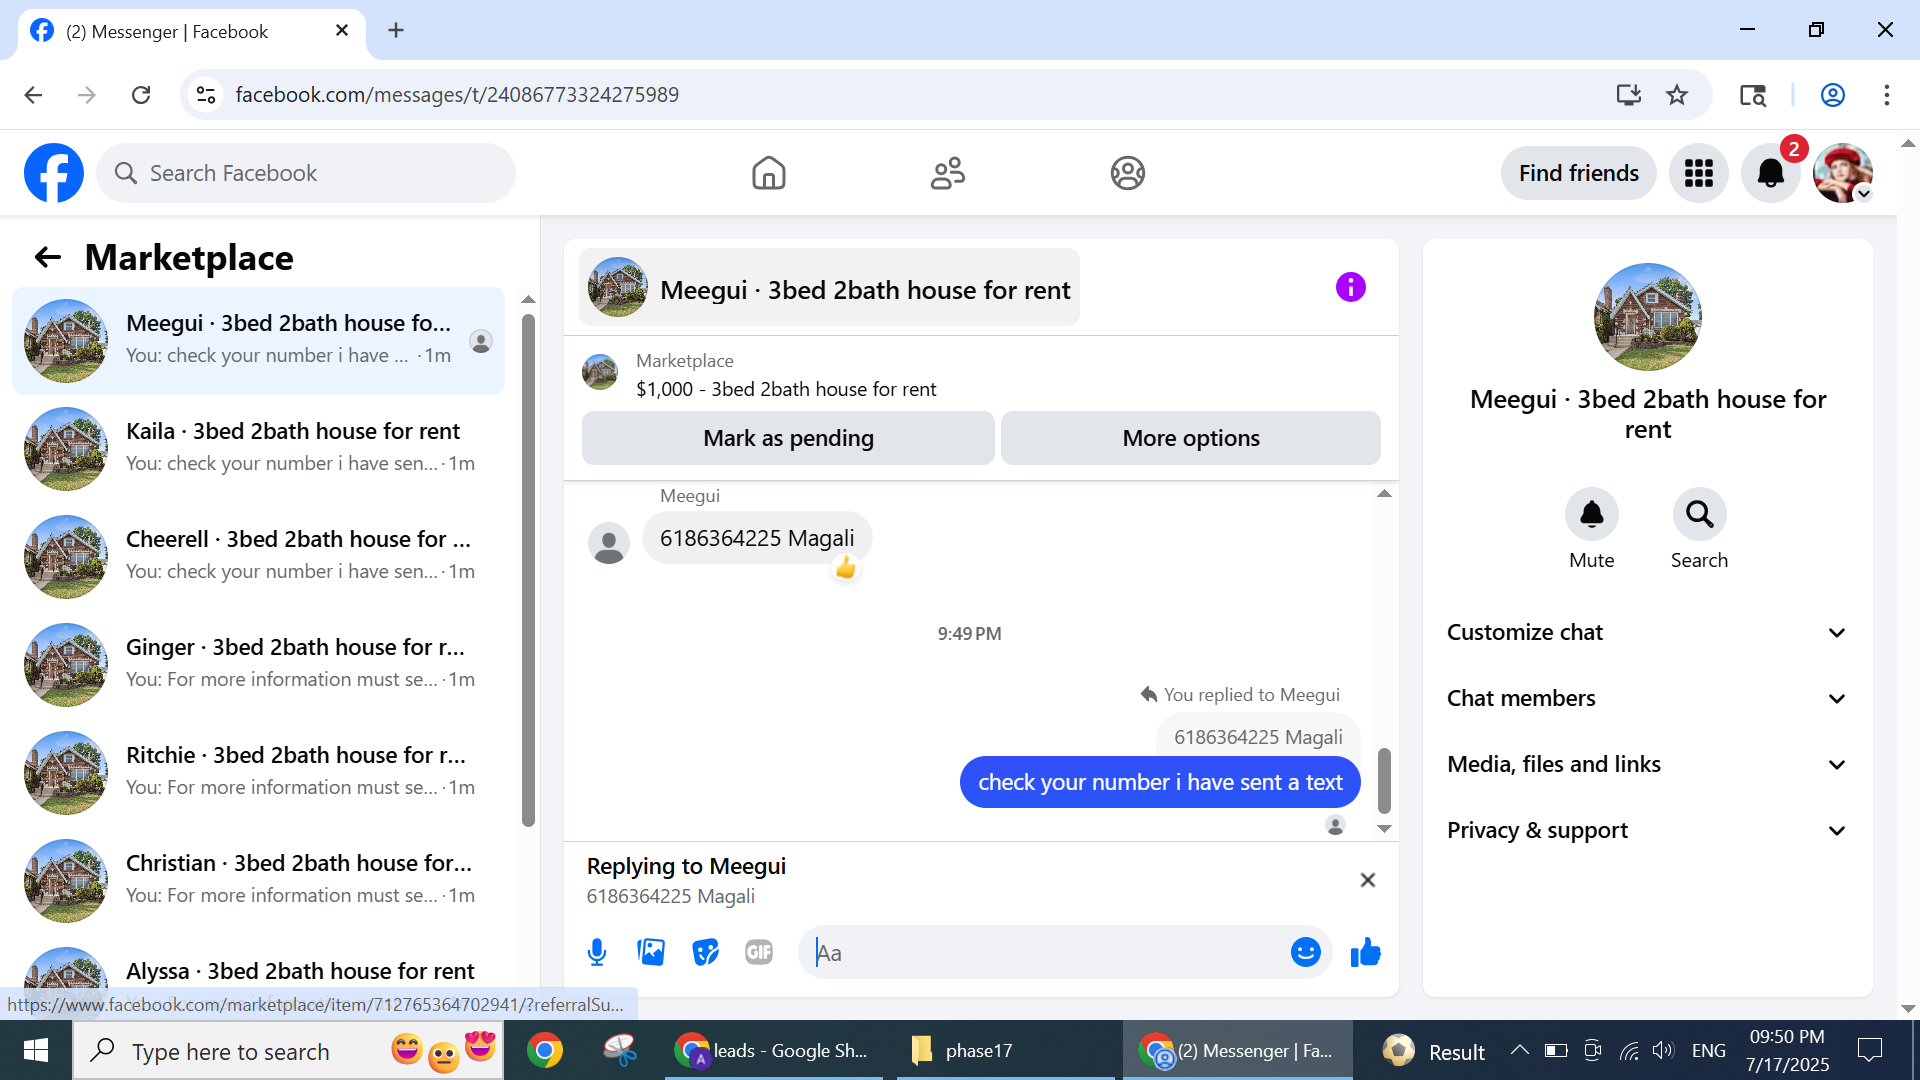Attach a photo with image icon
This screenshot has height=1080, width=1920.
pyautogui.click(x=651, y=952)
